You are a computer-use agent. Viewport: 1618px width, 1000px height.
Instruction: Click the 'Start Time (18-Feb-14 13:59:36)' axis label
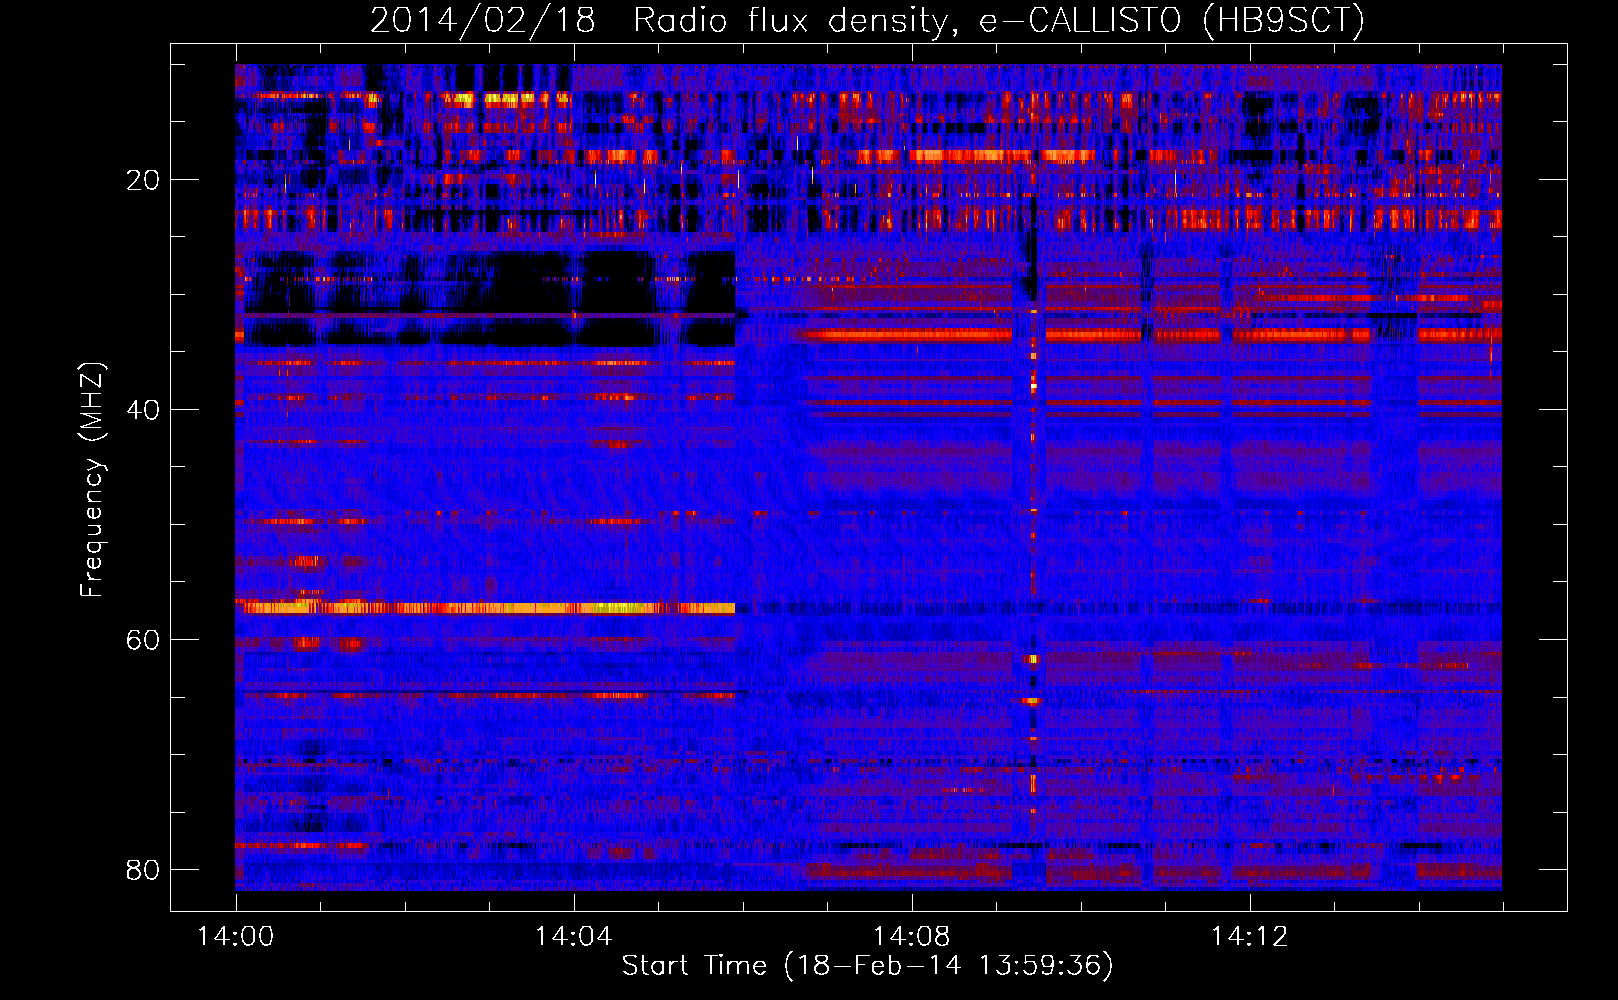(867, 966)
